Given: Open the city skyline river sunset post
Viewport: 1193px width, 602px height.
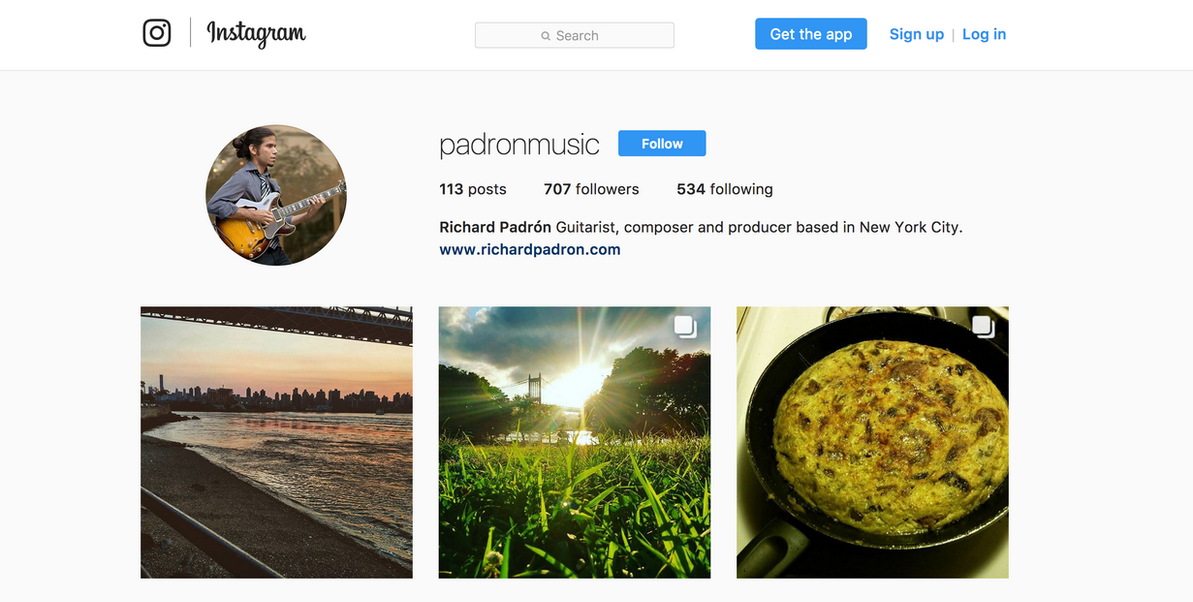Looking at the screenshot, I should pos(276,442).
